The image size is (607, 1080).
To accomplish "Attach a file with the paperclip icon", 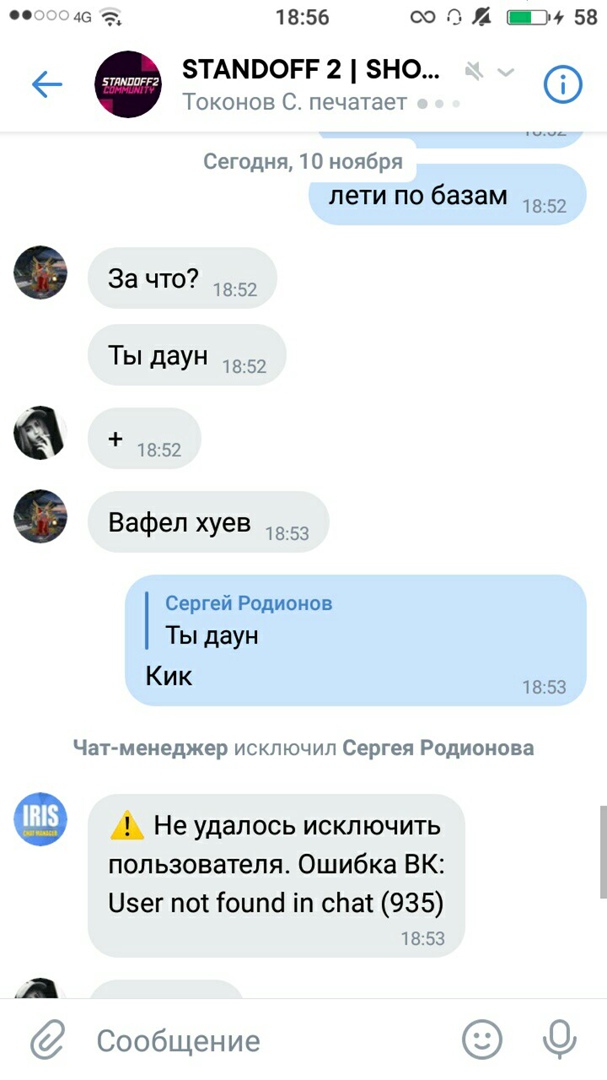I will tap(48, 1039).
